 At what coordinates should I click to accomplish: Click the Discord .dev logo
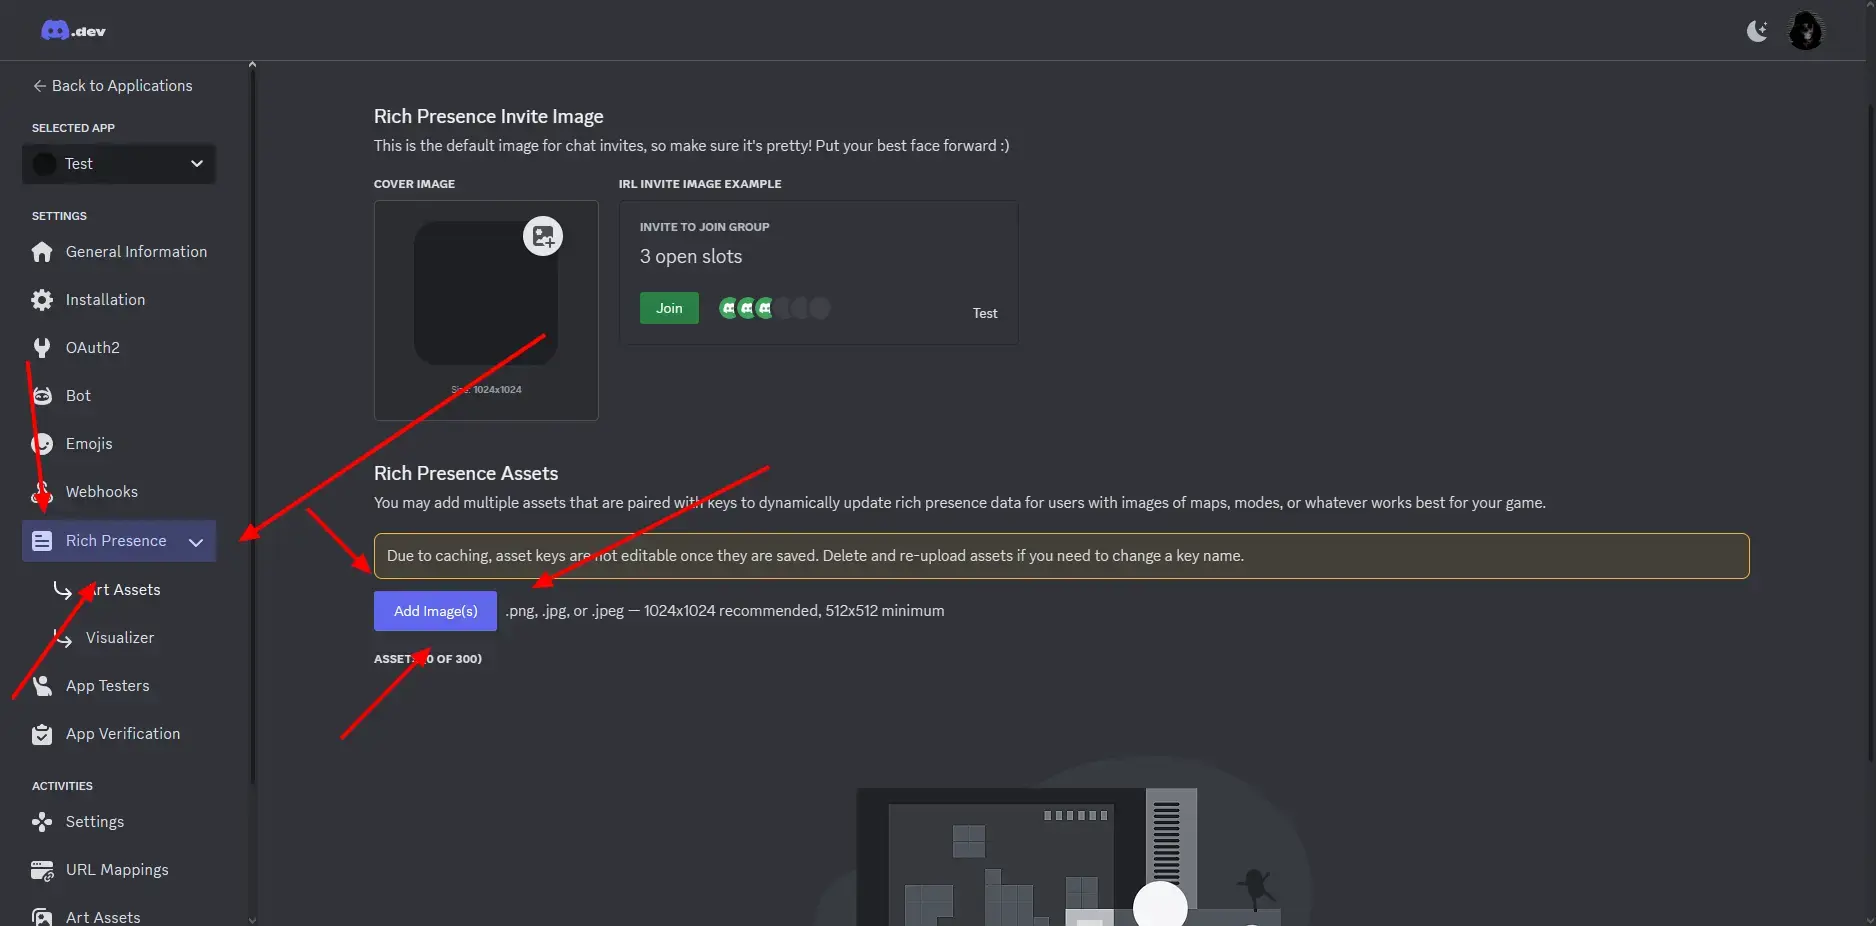point(73,31)
